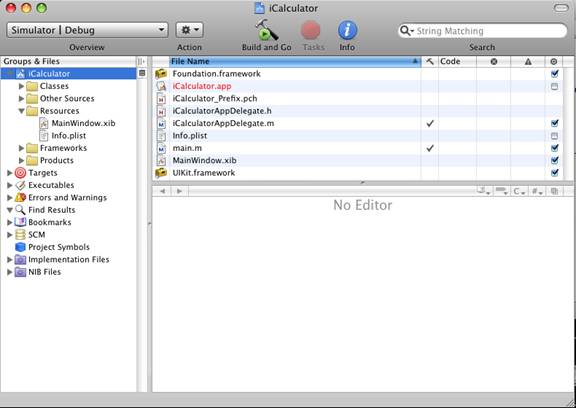Click the Errors and Warnings icon
576x408 pixels.
[20, 198]
